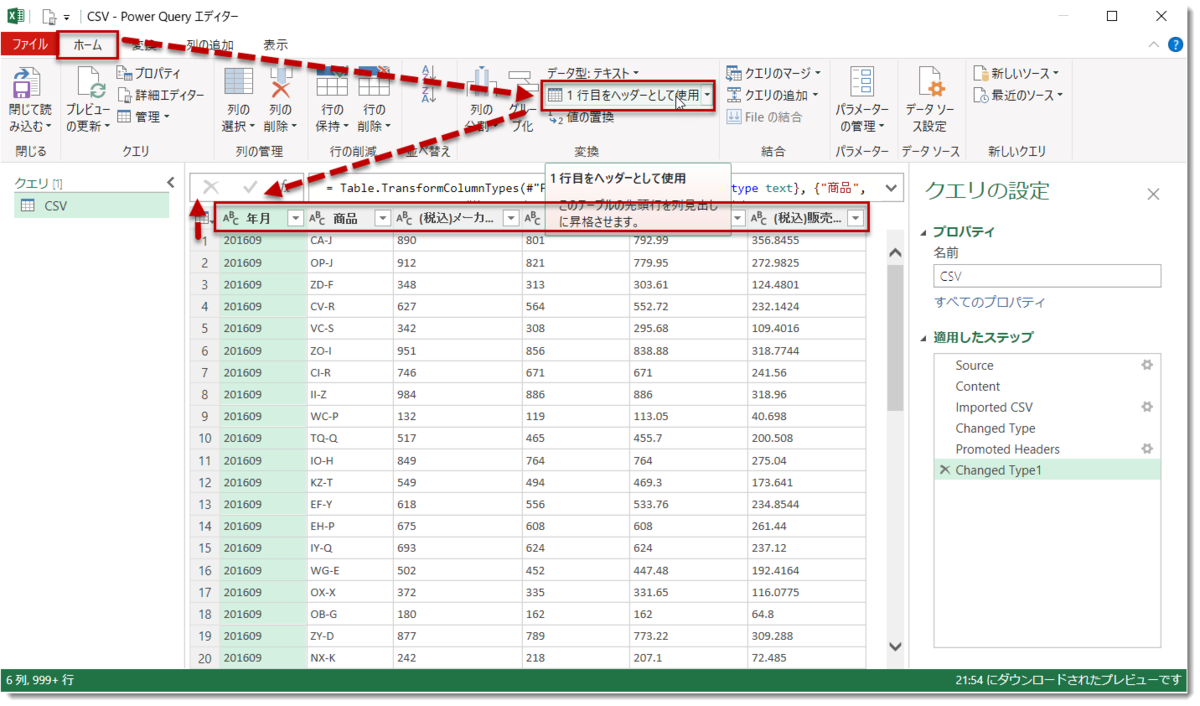Image resolution: width=1200 pixels, height=706 pixels.
Task: Close the Query Settings (クエリの設定) pane
Action: pos(1153,194)
